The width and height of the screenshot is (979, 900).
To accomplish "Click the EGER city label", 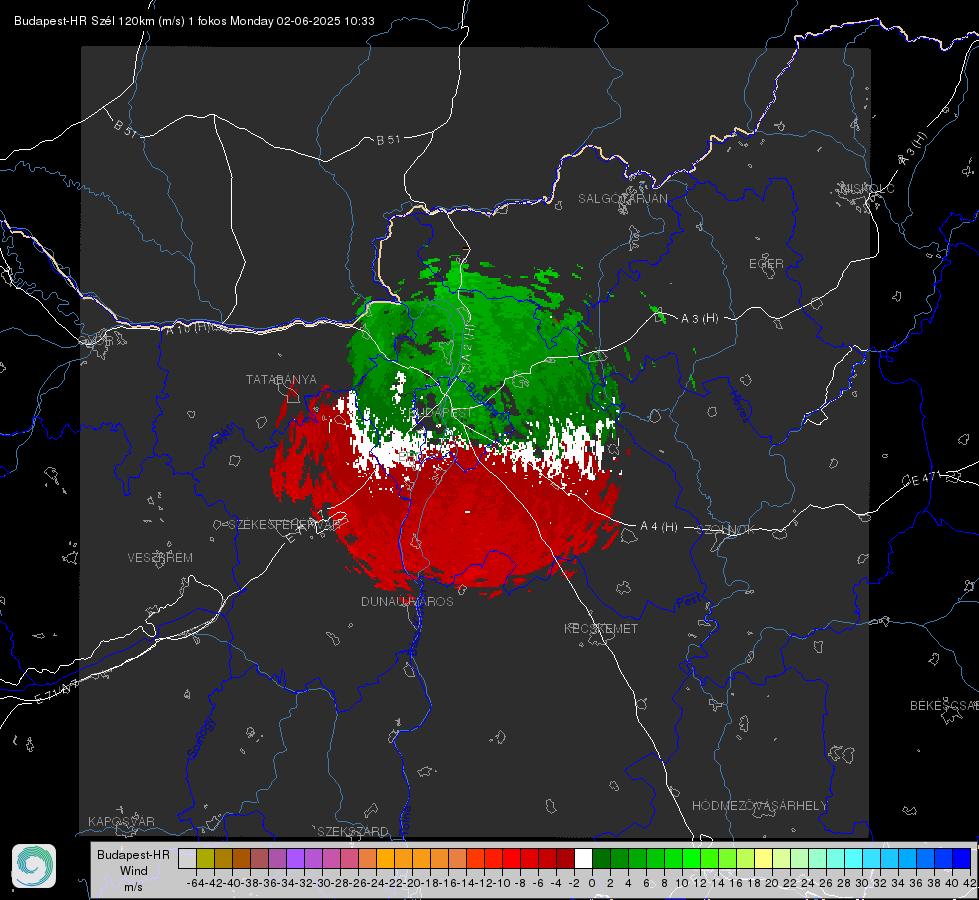I will click(766, 264).
